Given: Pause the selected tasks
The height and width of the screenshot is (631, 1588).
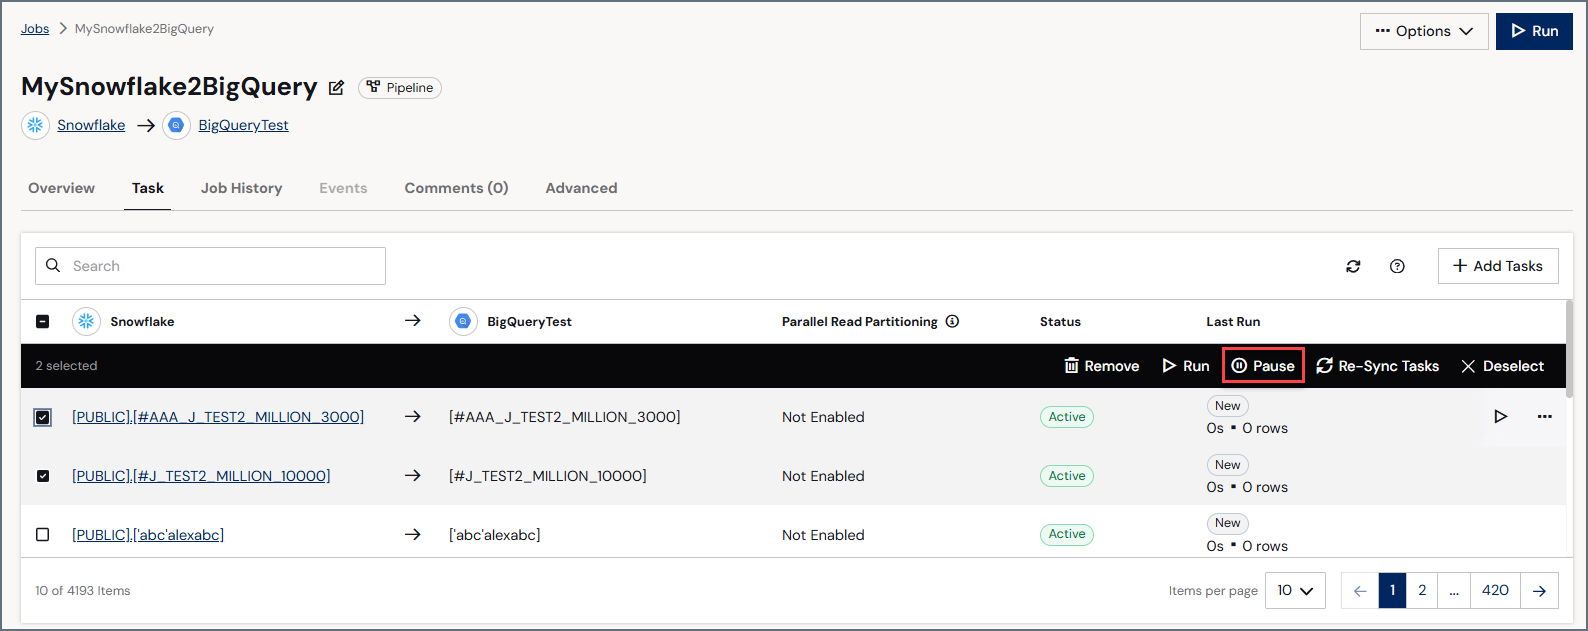Looking at the screenshot, I should click(1263, 366).
